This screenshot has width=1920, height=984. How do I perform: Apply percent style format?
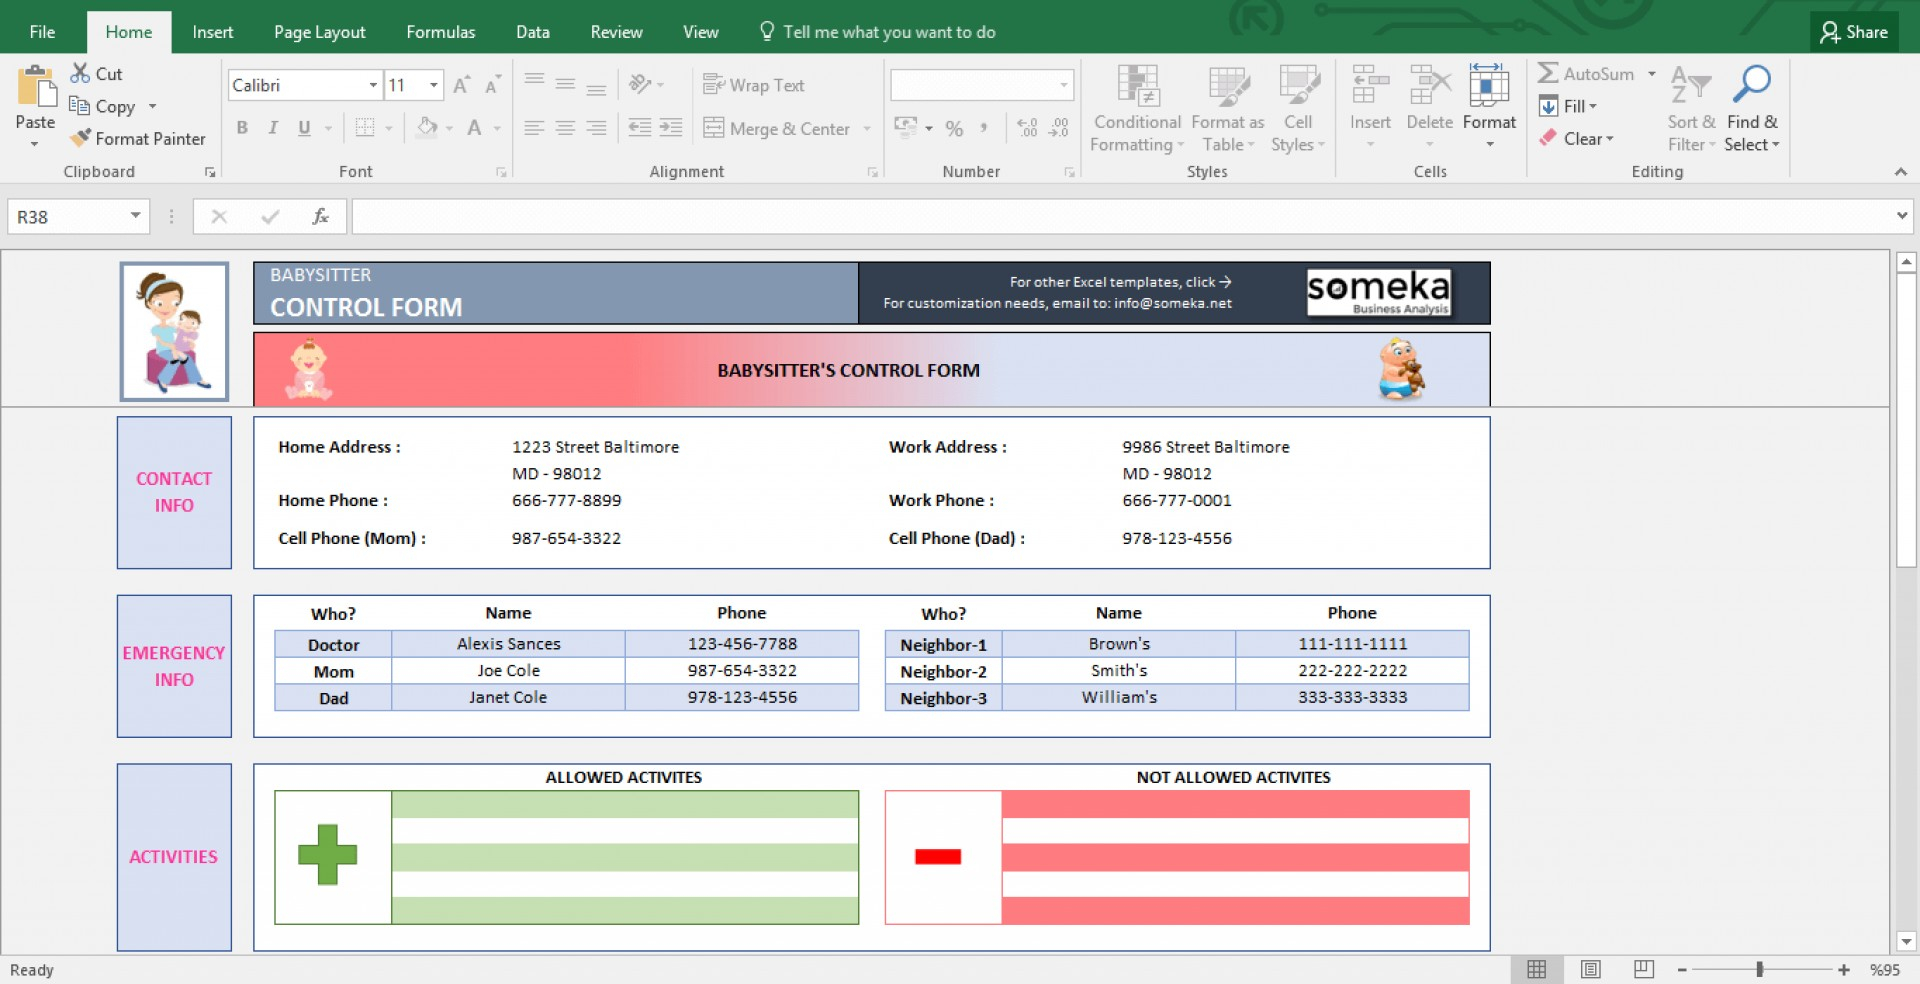pyautogui.click(x=954, y=128)
